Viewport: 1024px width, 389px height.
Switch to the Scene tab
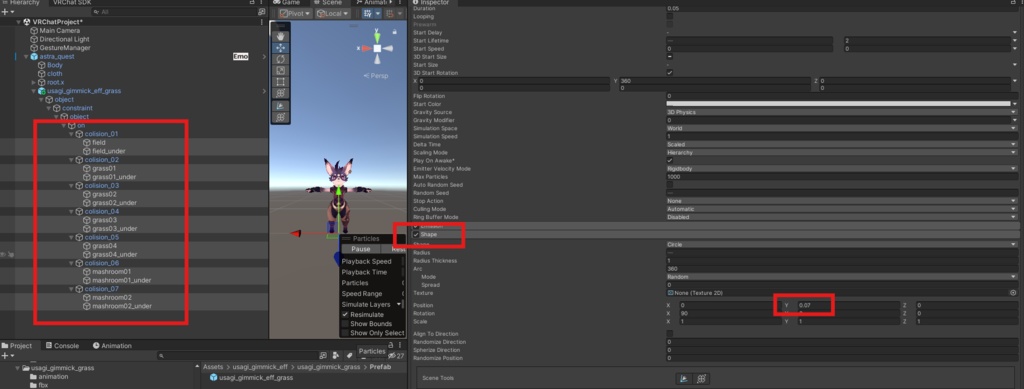point(328,3)
